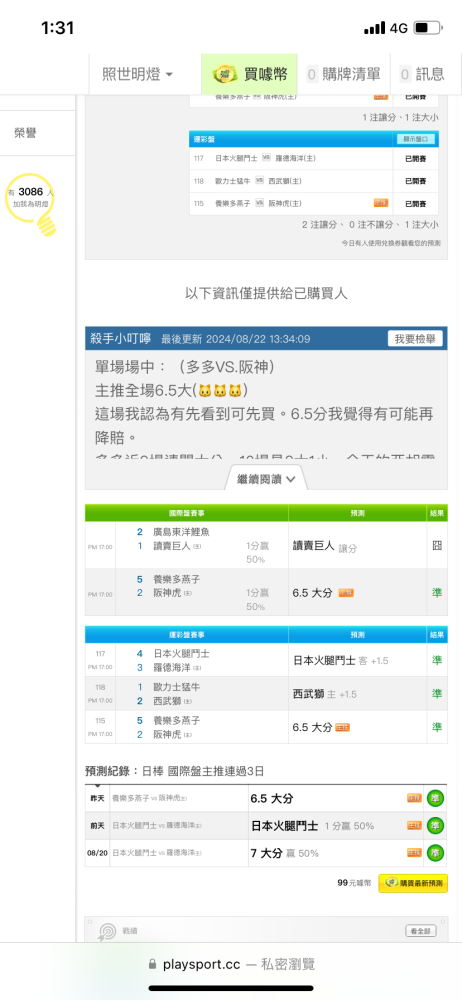This screenshot has height=1000, width=462.
Task: Tap the target icon beside 戰績
Action: coord(105,931)
